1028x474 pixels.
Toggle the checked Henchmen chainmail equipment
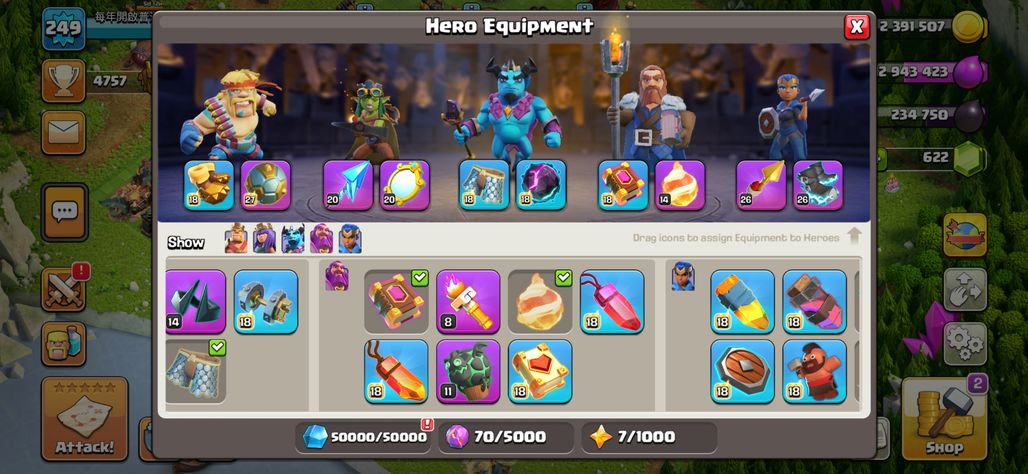coord(195,371)
